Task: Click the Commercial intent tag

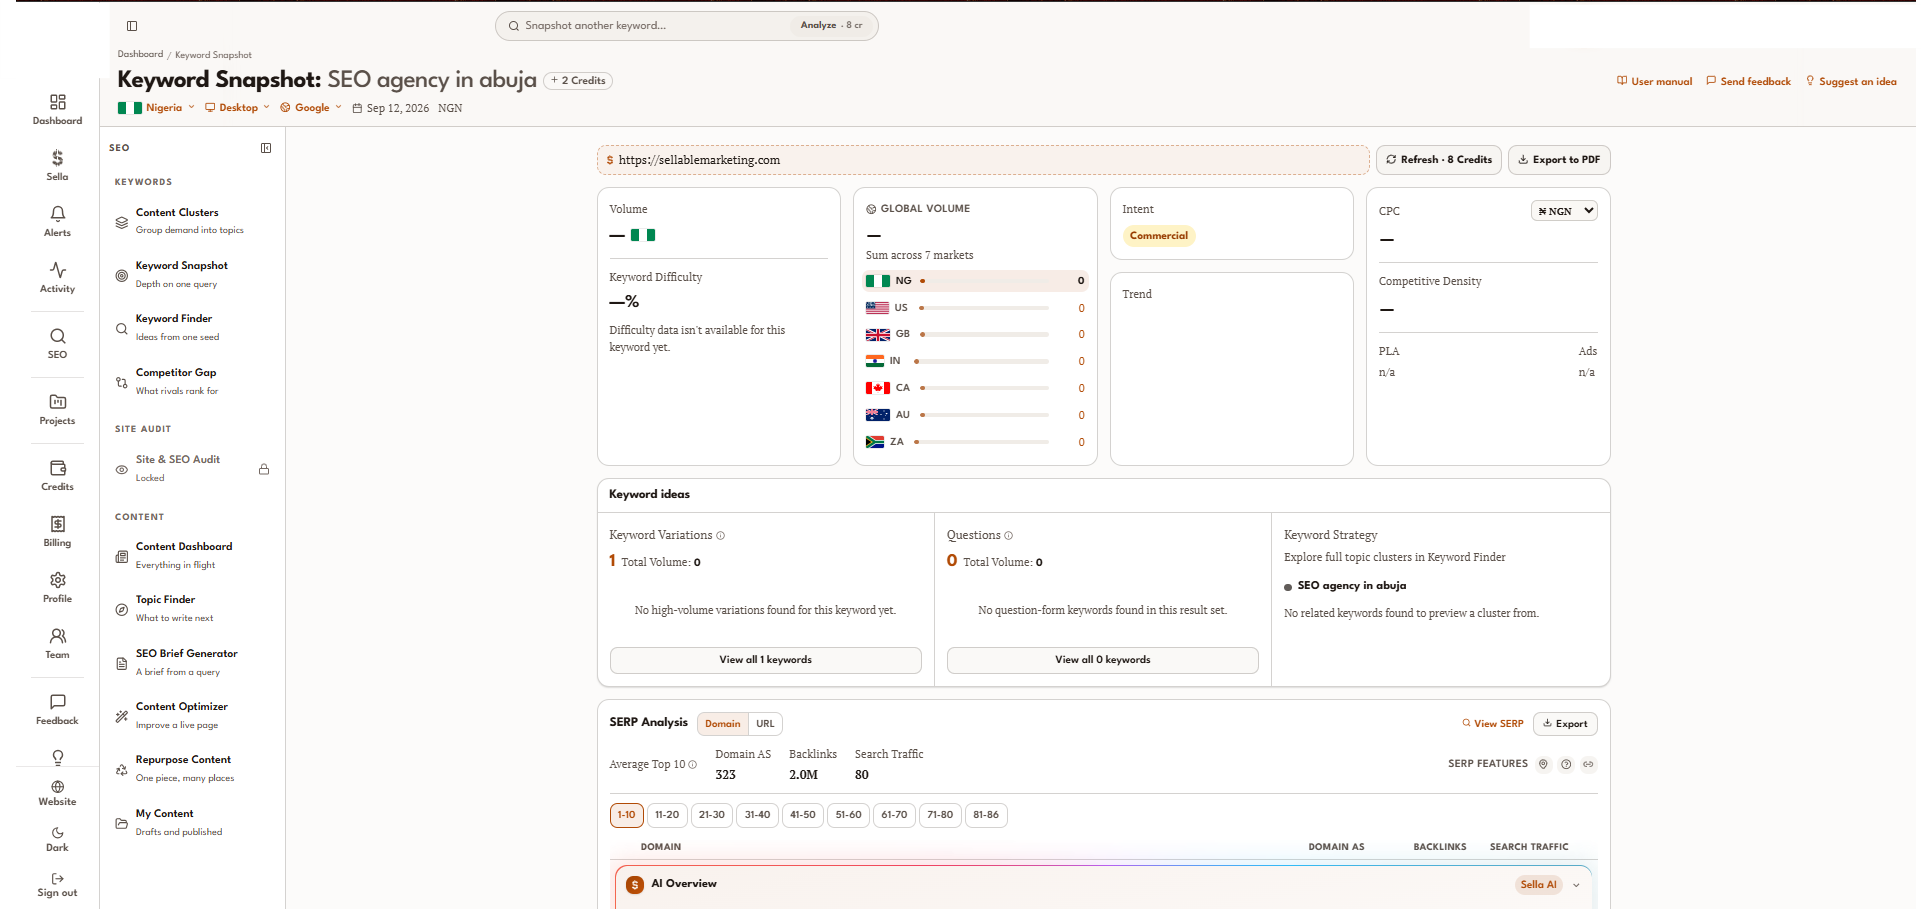Action: [1159, 236]
